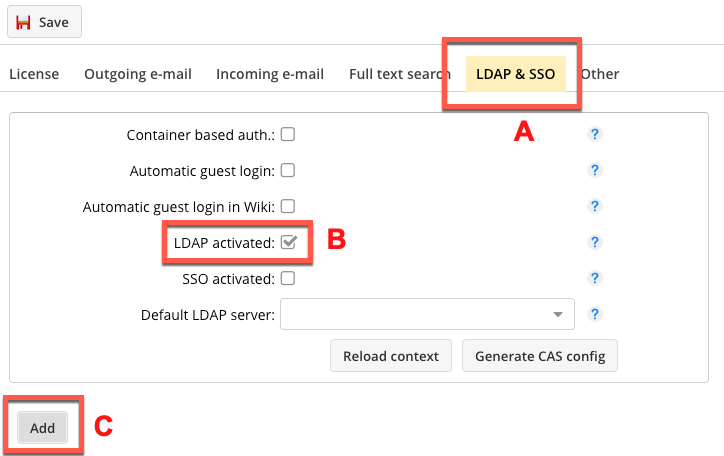Open help for Container based auth
The height and width of the screenshot is (456, 724).
click(594, 134)
